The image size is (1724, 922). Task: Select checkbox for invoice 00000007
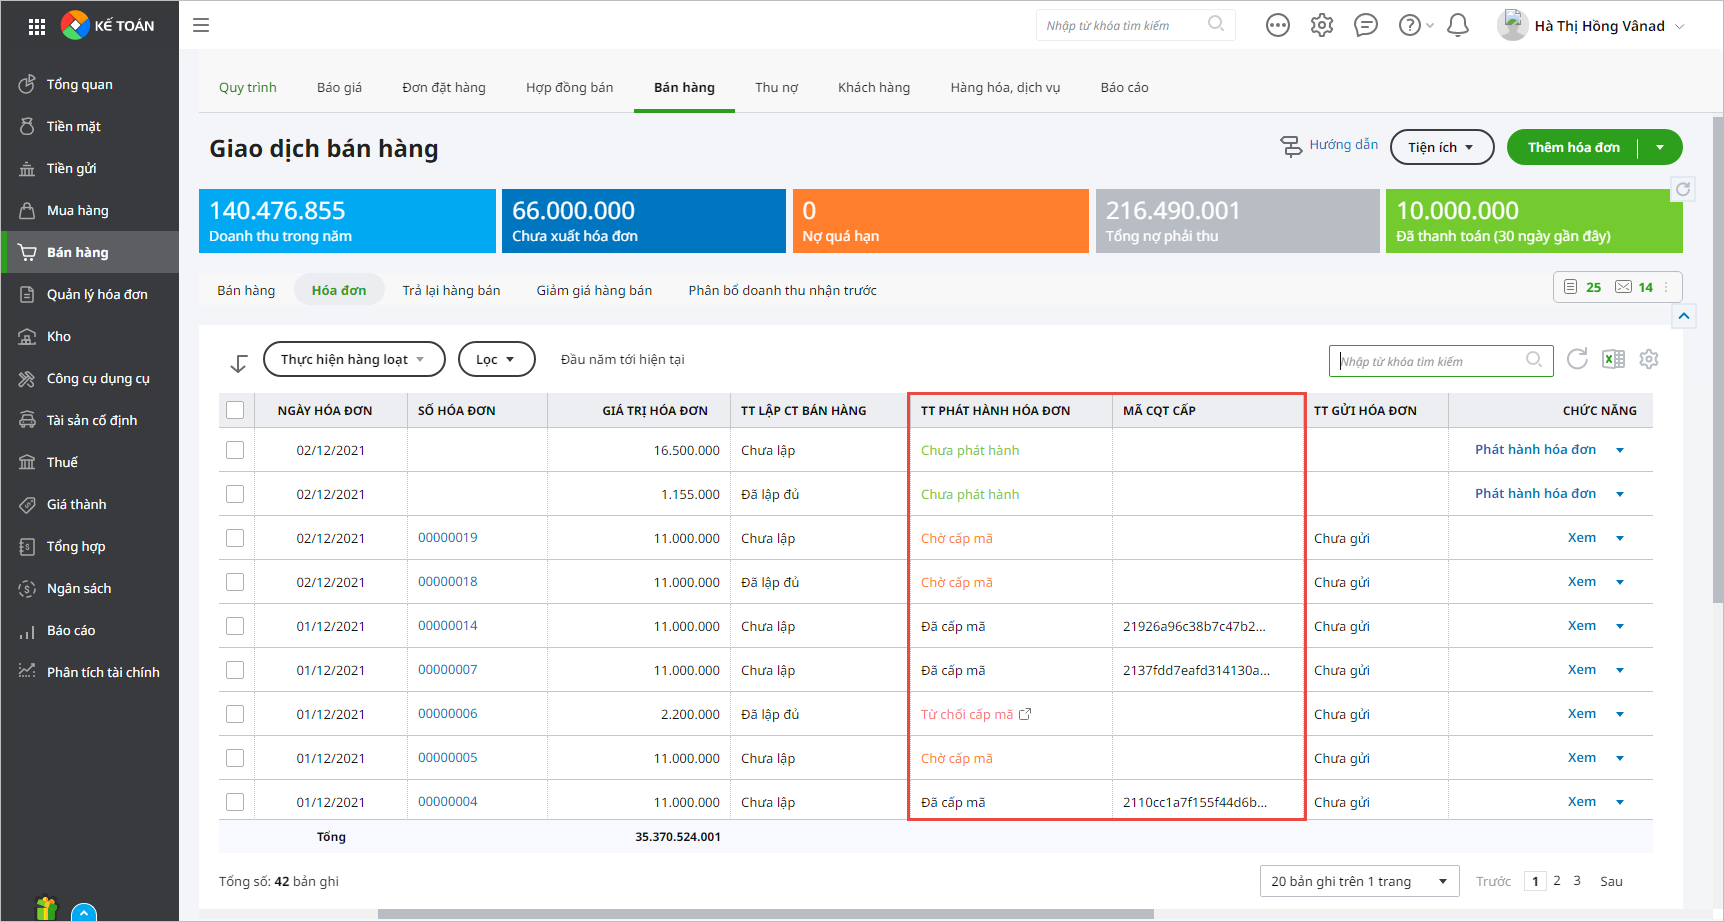tap(235, 670)
